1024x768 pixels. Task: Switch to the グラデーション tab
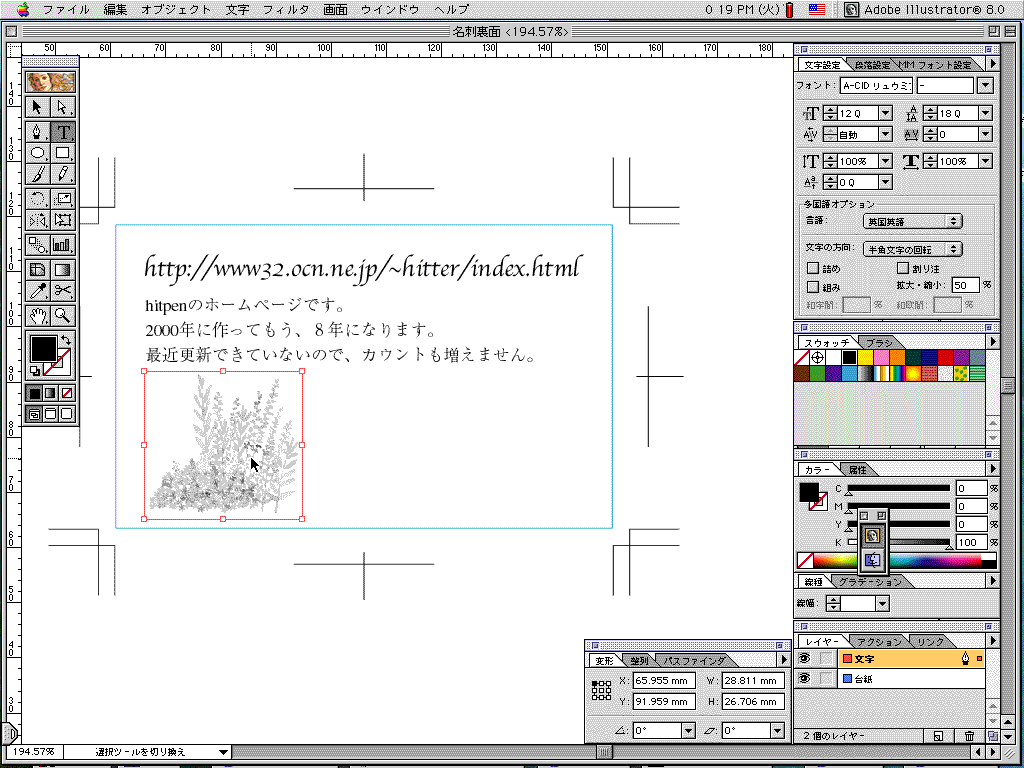[870, 581]
